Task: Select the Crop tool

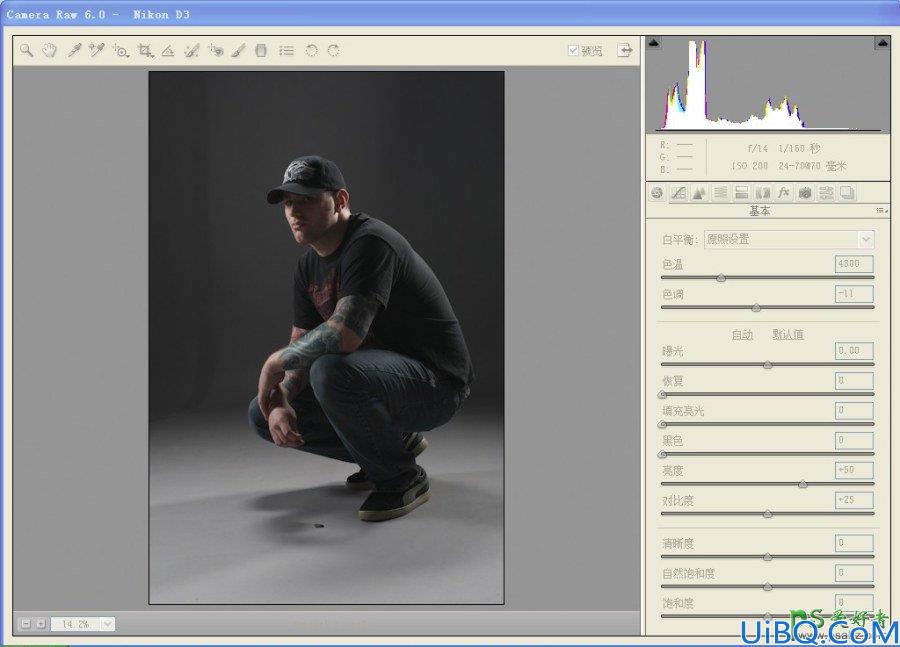Action: click(145, 51)
